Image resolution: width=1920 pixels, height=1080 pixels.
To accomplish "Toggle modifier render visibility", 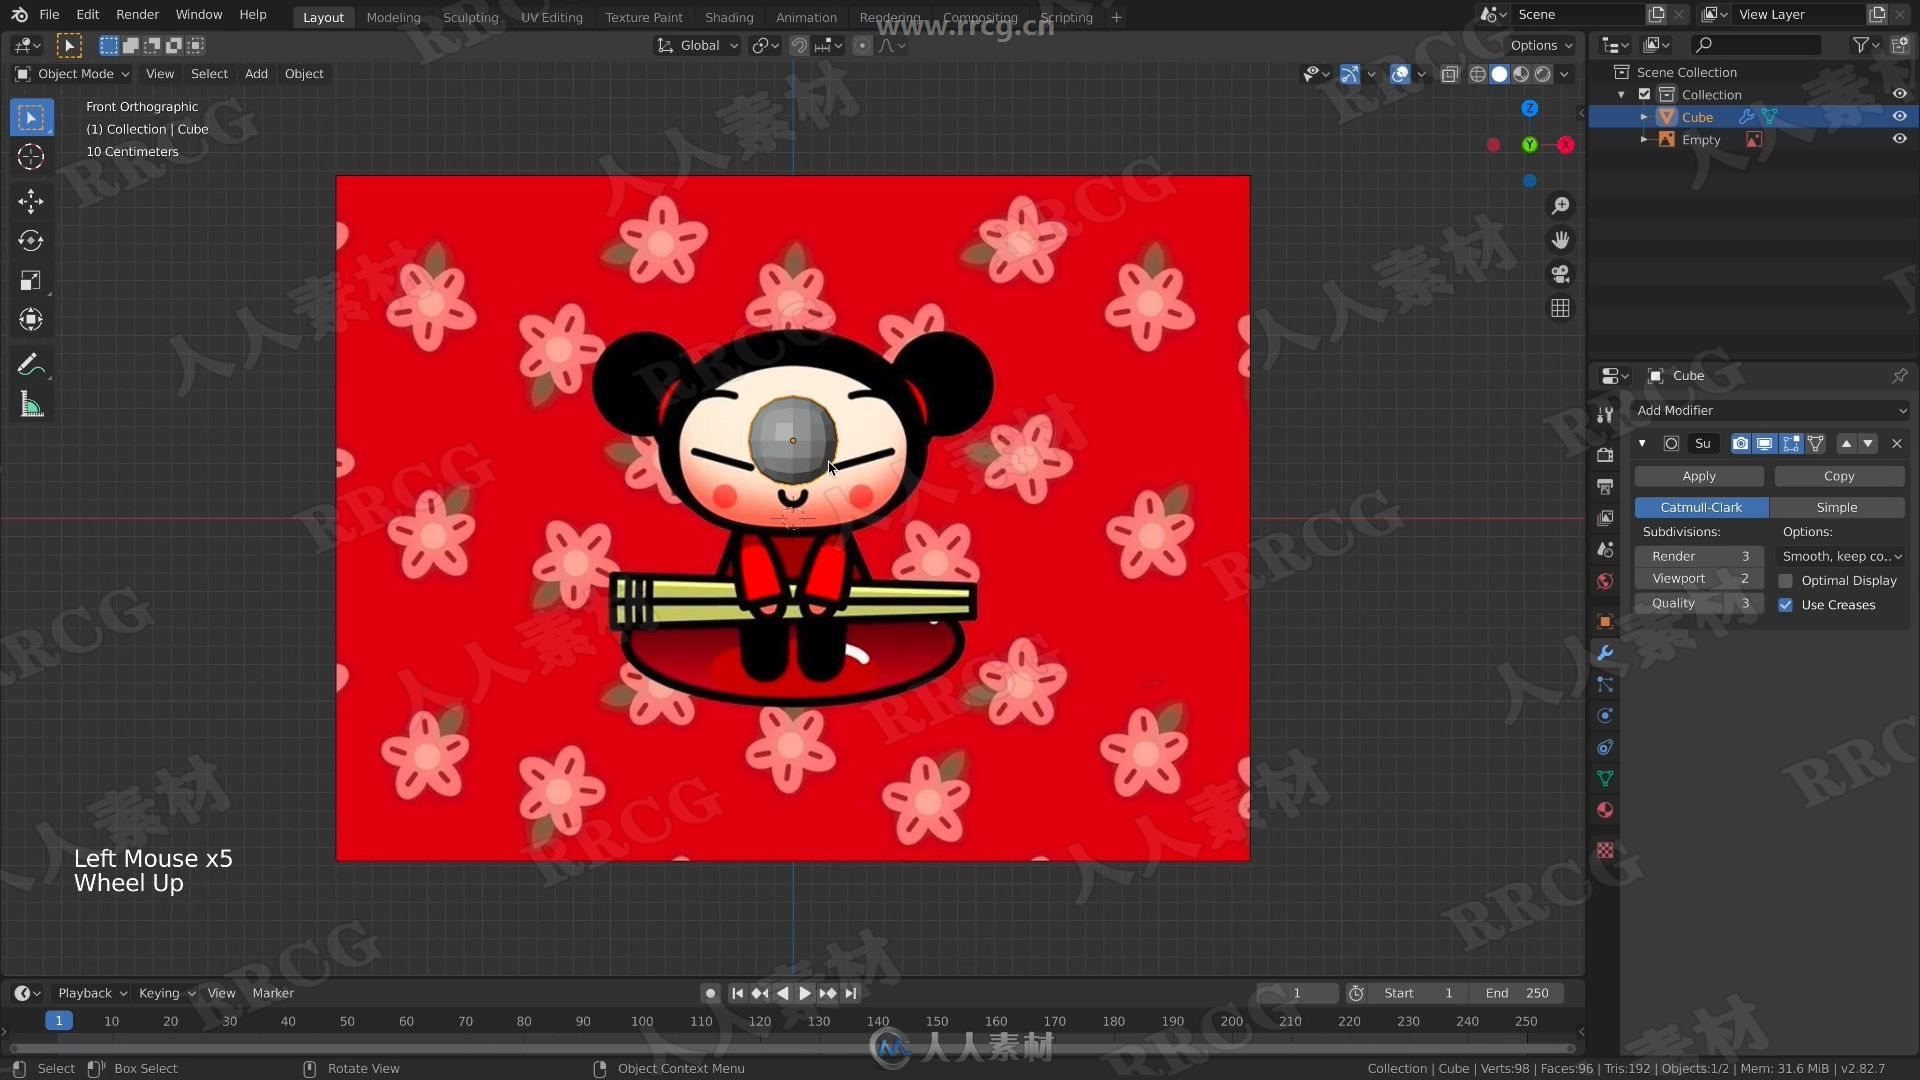I will point(1741,444).
